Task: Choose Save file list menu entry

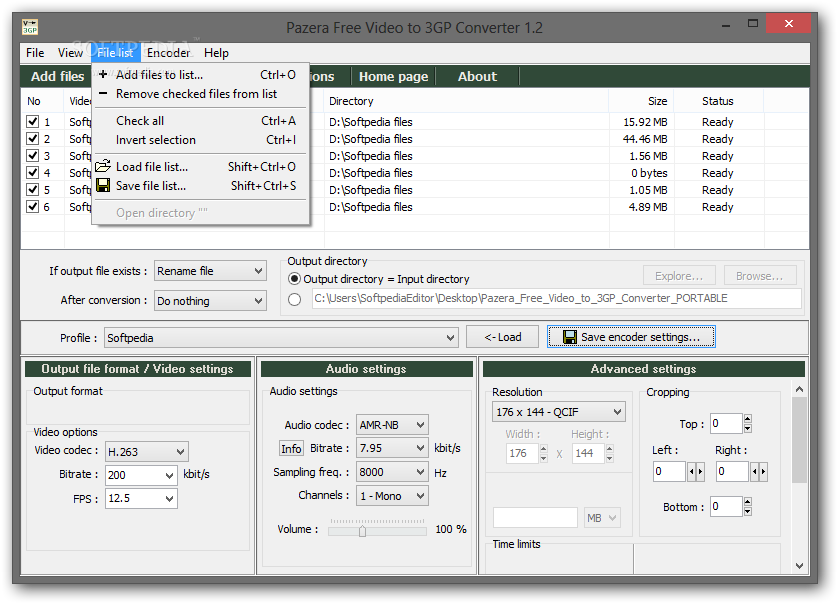Action: click(200, 185)
